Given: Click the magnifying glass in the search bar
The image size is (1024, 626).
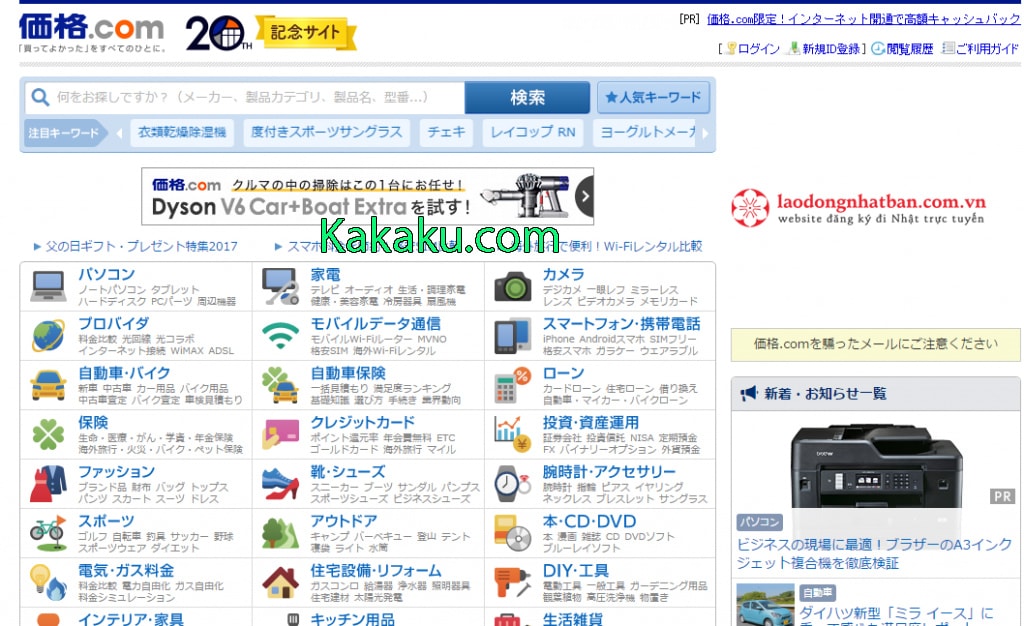Looking at the screenshot, I should pos(40,98).
